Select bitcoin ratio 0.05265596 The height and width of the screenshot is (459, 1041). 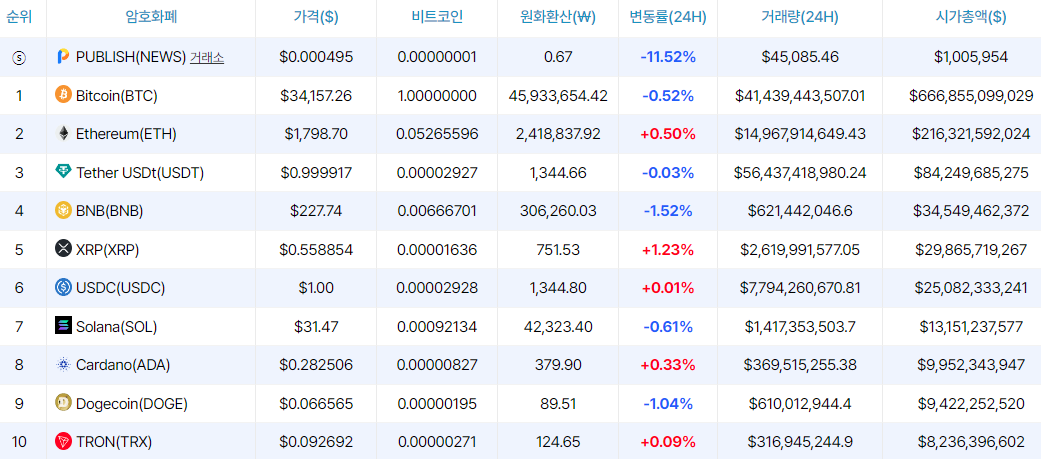pyautogui.click(x=437, y=134)
